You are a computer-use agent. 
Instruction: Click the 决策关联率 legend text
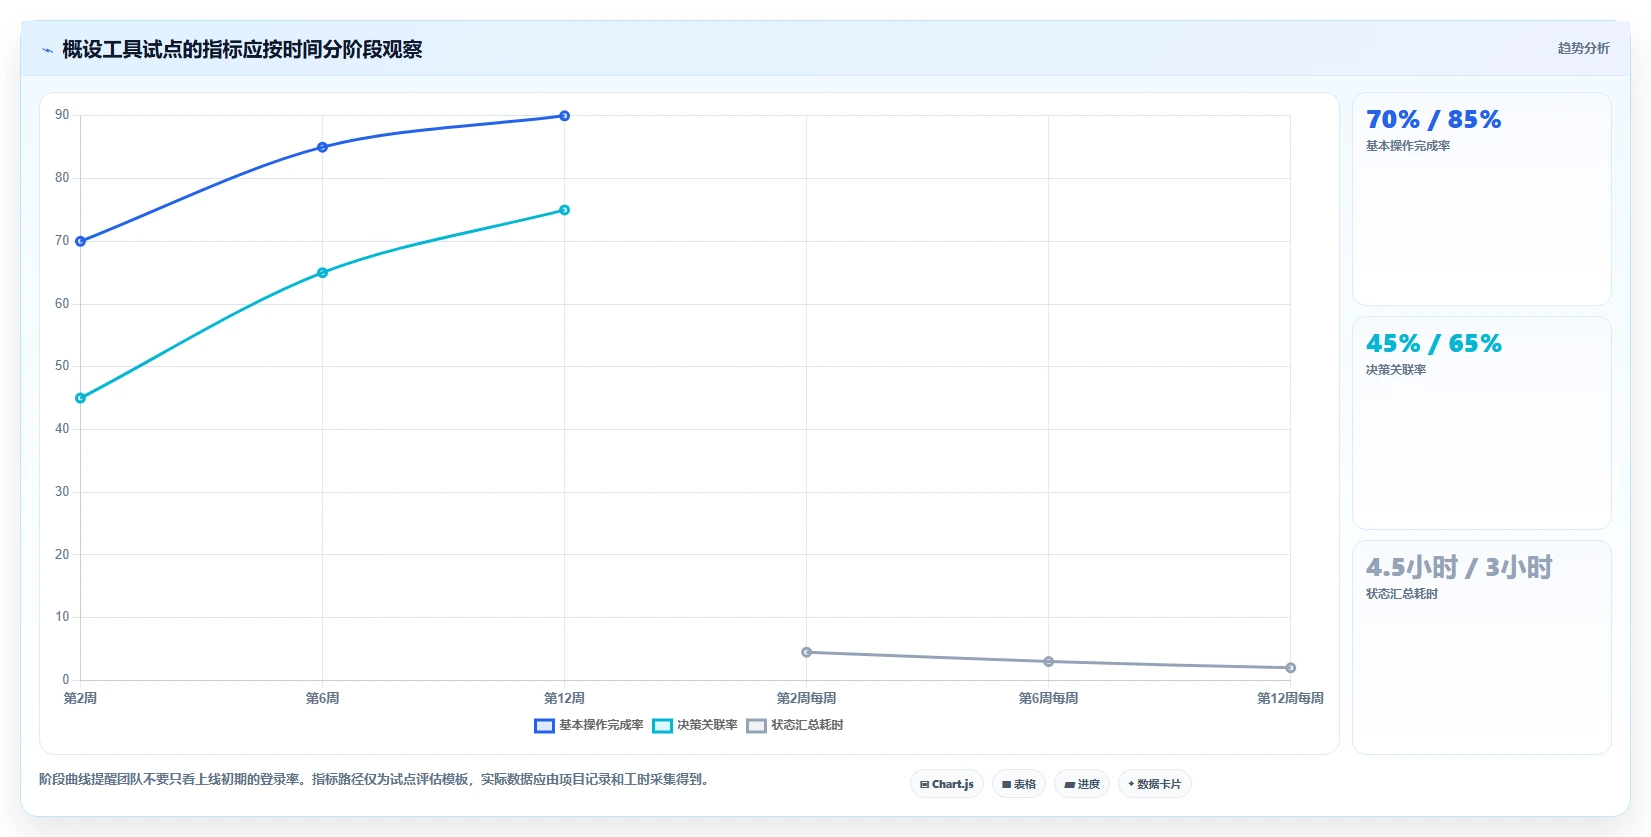point(707,726)
